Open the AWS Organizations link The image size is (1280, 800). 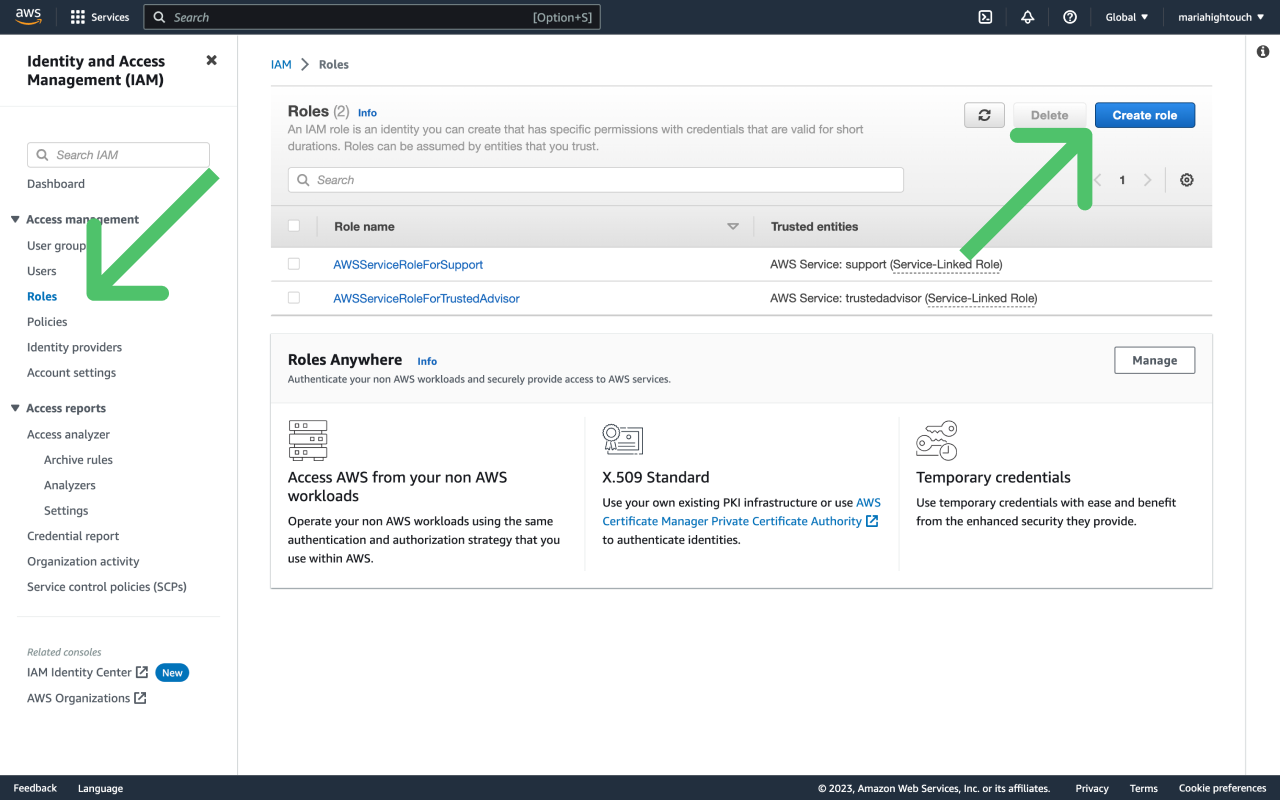coord(78,698)
